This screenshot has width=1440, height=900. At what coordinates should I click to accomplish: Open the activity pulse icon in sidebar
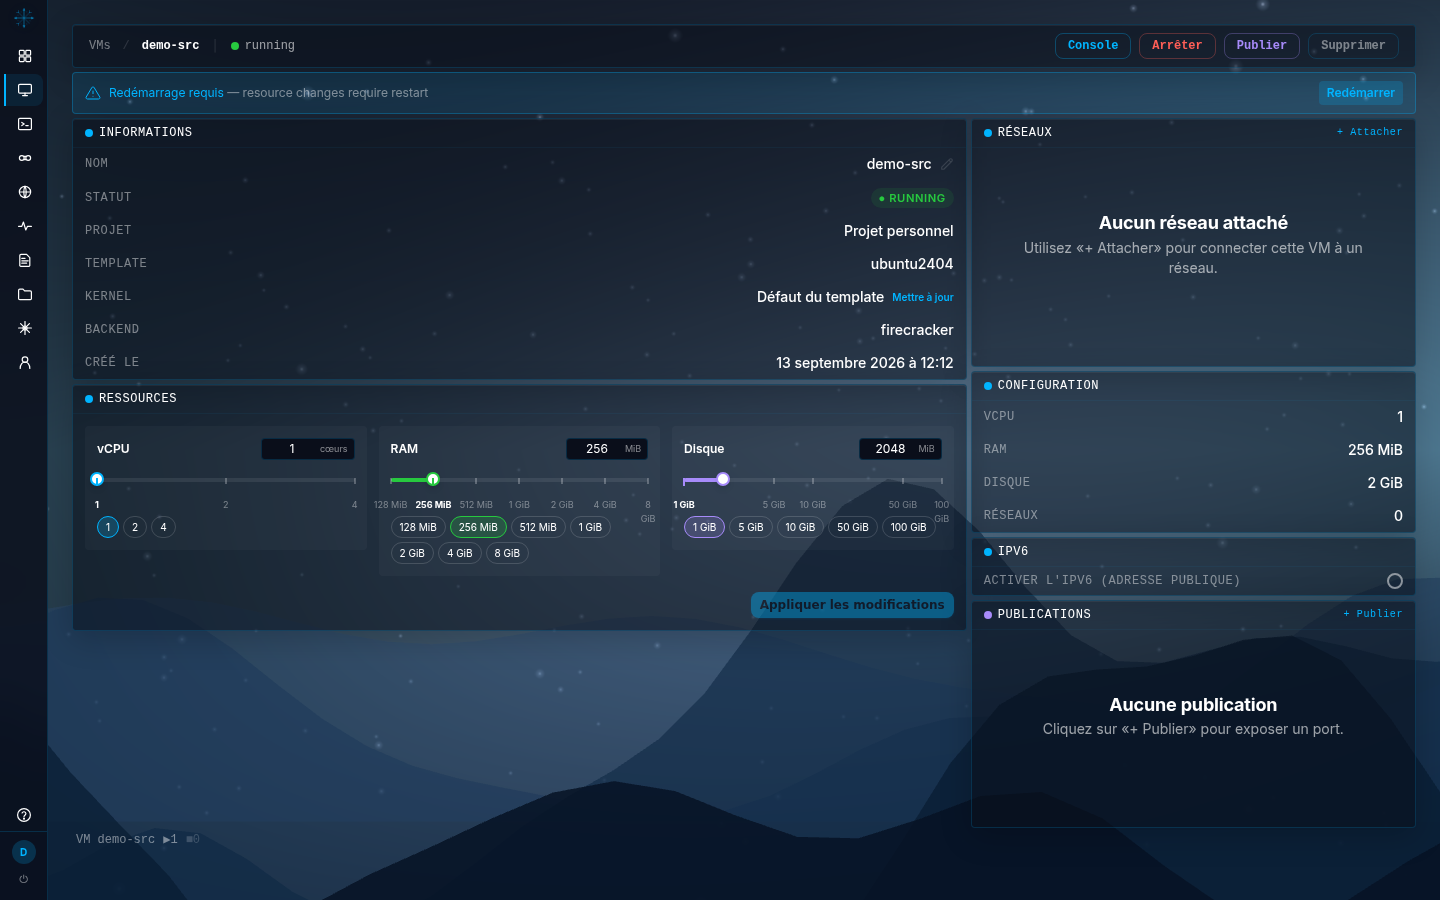pos(25,226)
